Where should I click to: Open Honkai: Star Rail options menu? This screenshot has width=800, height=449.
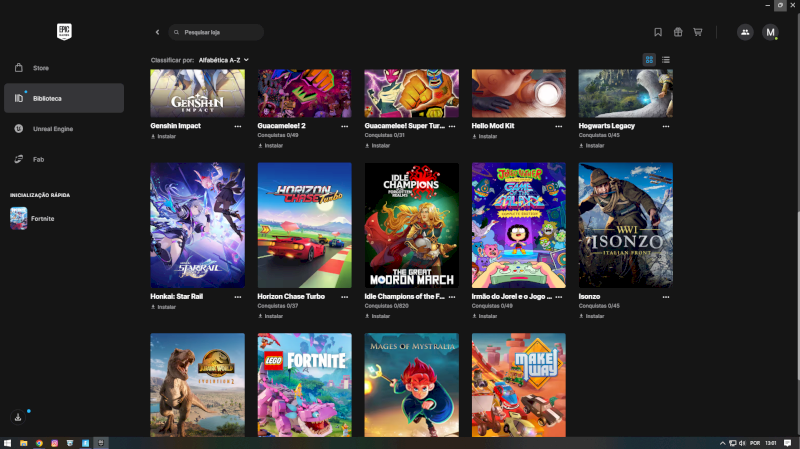(238, 297)
